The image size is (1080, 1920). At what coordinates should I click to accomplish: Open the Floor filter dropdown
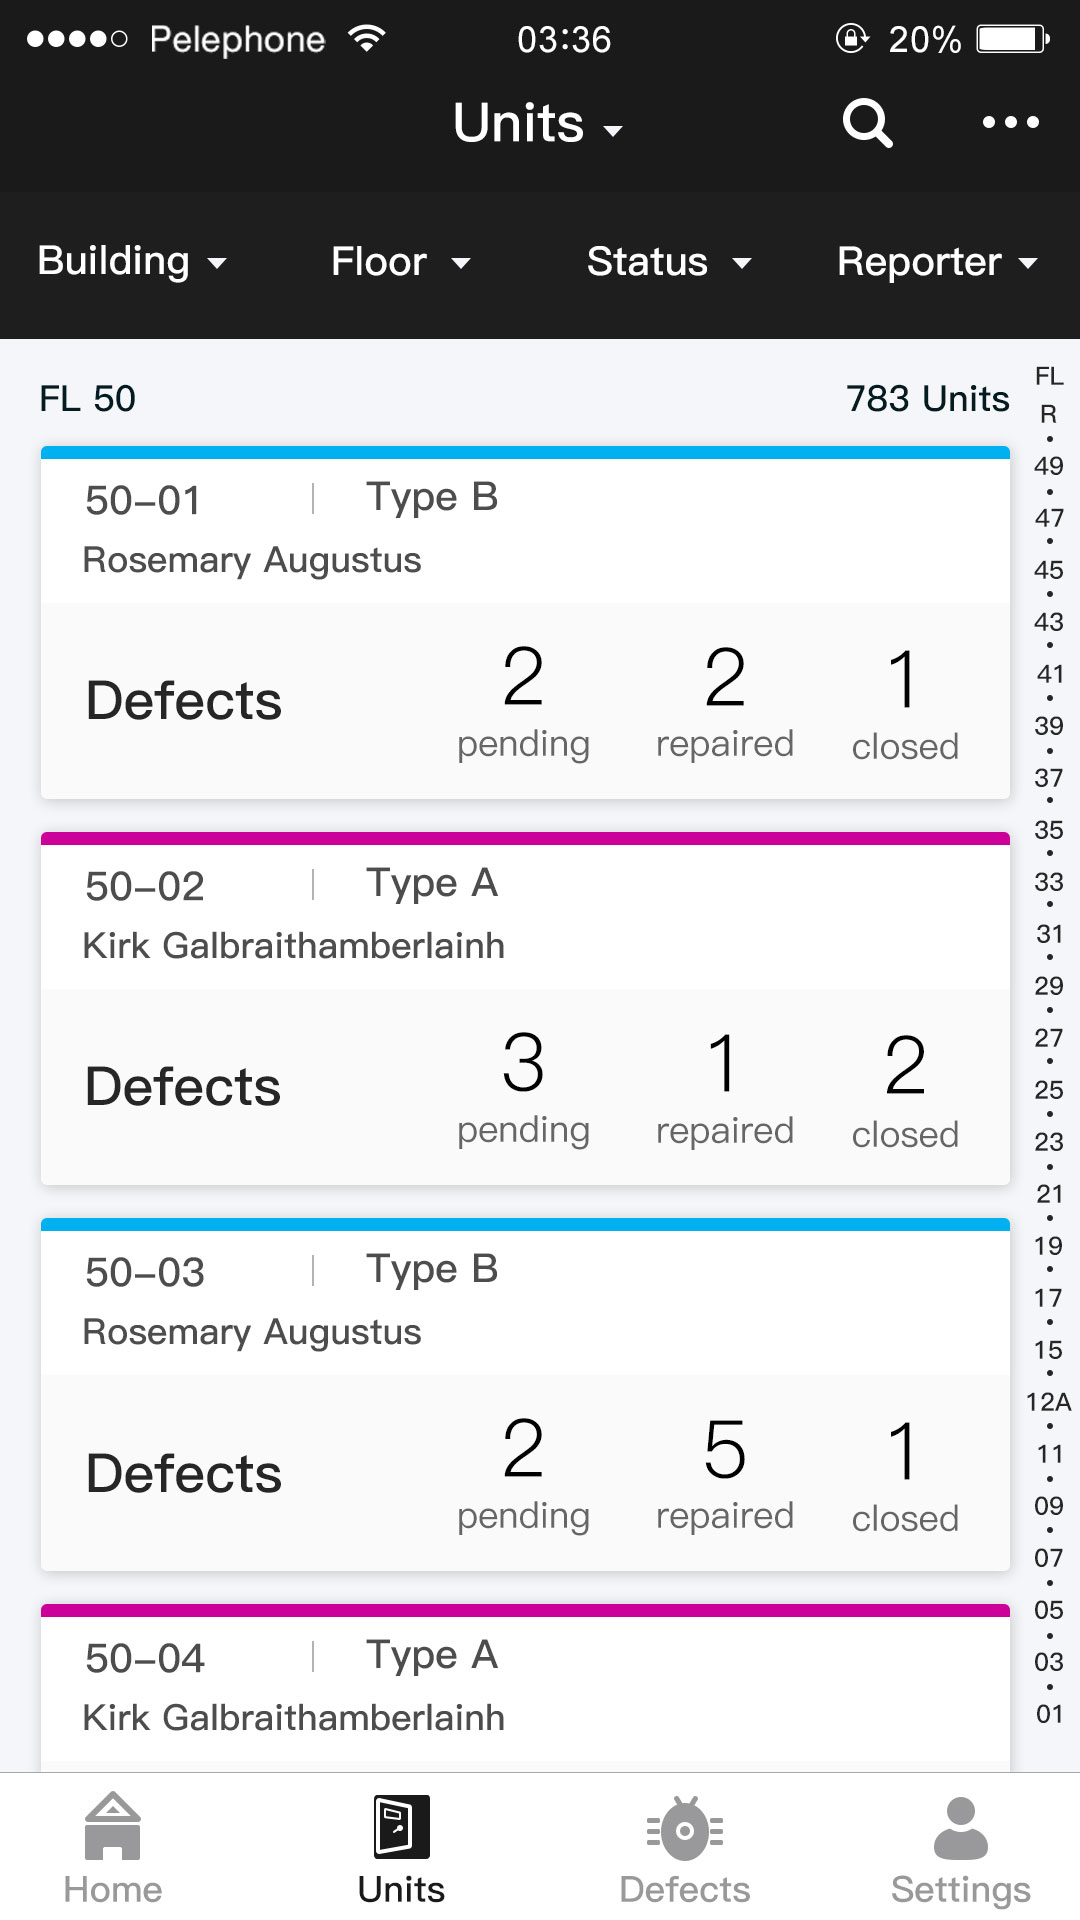coord(400,262)
